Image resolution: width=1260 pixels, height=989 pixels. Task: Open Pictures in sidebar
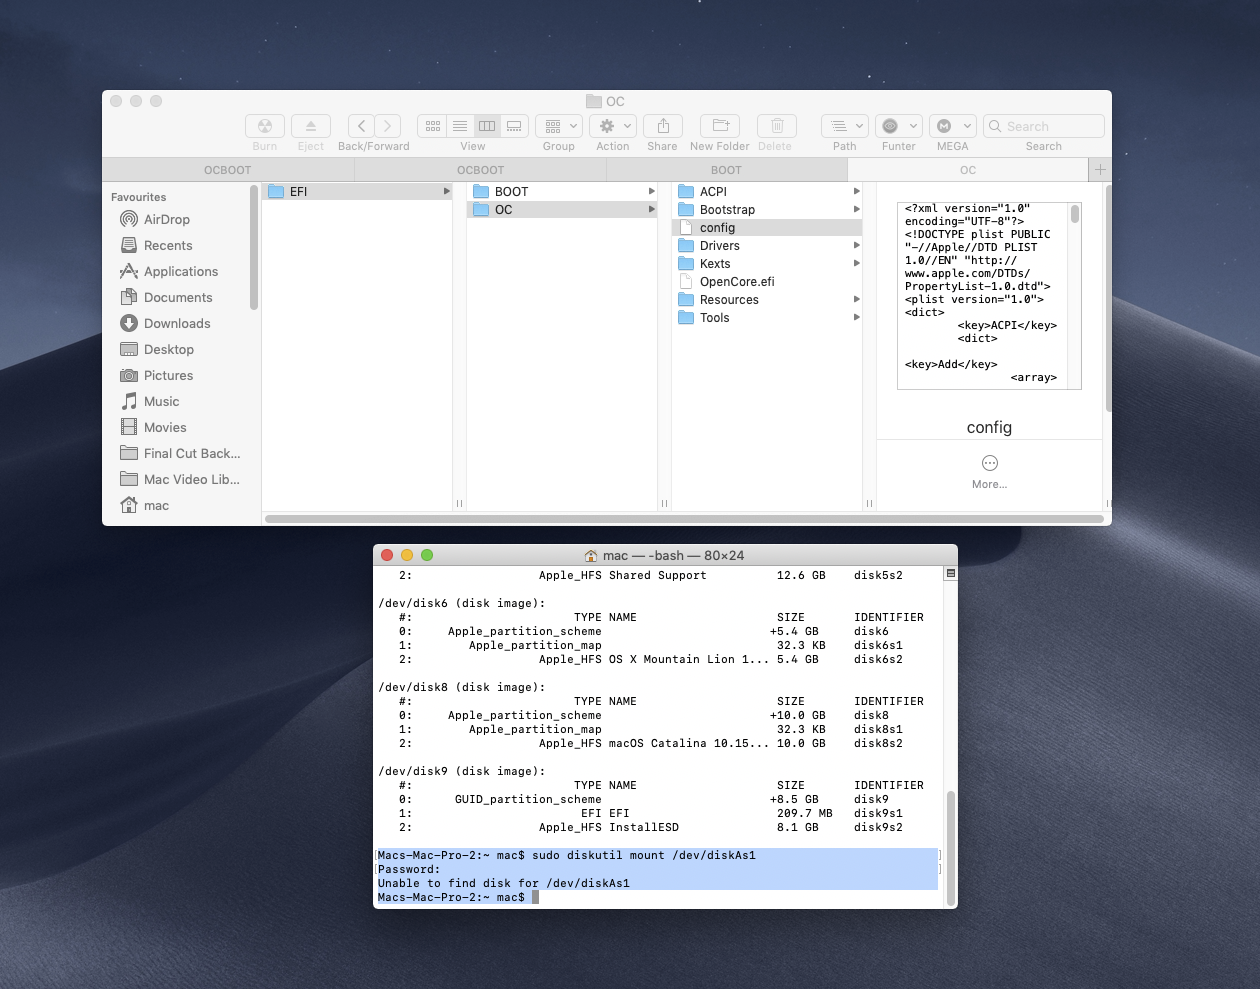tap(167, 375)
